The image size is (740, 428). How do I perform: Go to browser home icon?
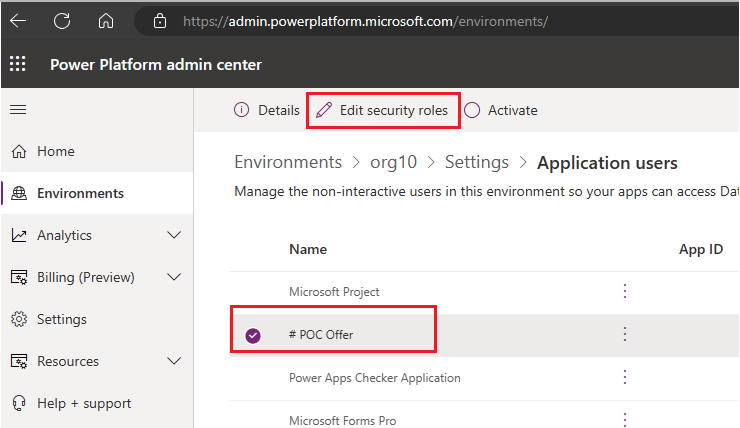[x=106, y=21]
